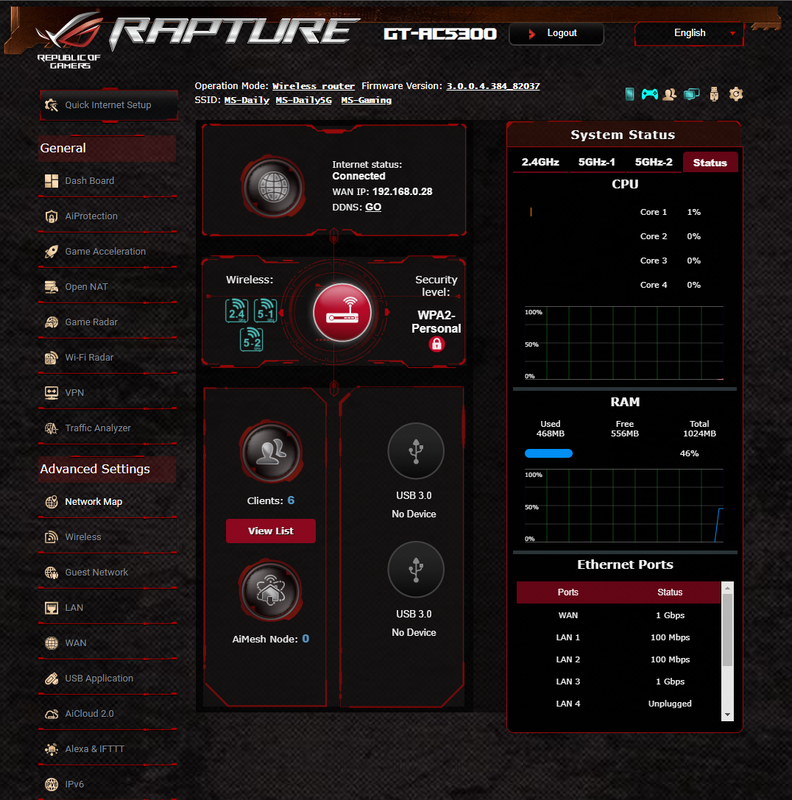Click the USB status icon in header
The image size is (792, 800).
click(714, 94)
